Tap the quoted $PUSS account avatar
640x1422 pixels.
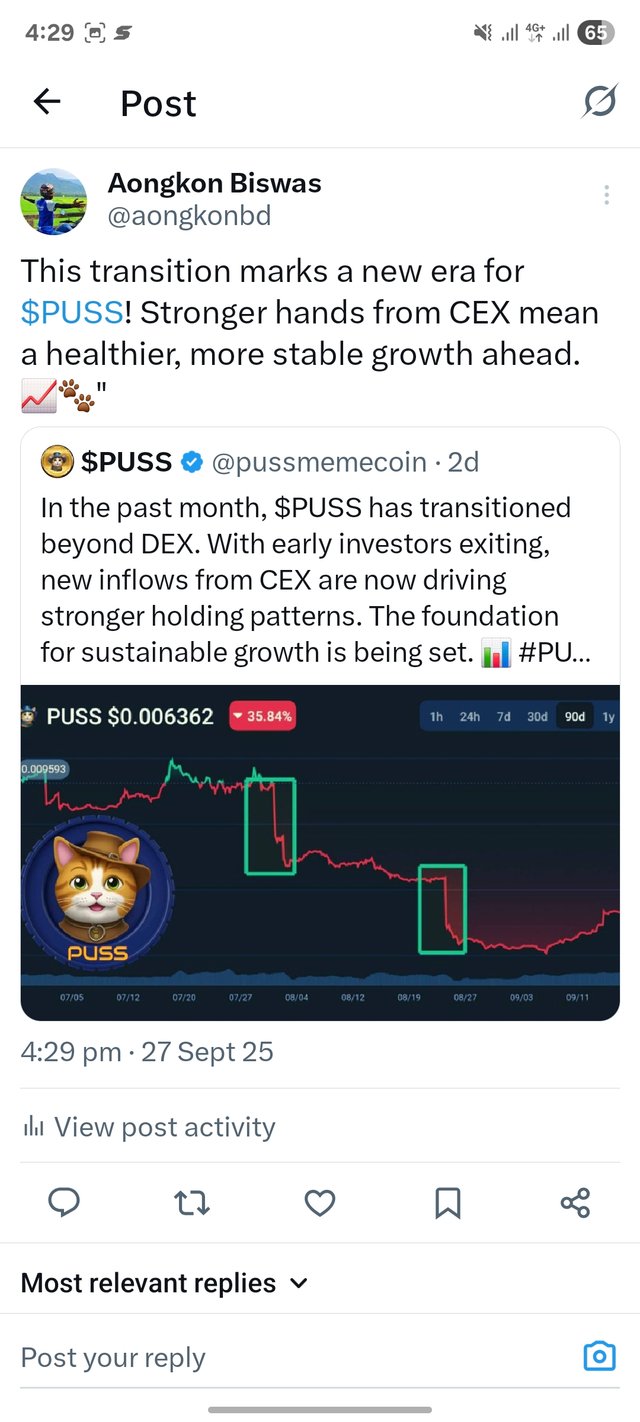point(58,461)
